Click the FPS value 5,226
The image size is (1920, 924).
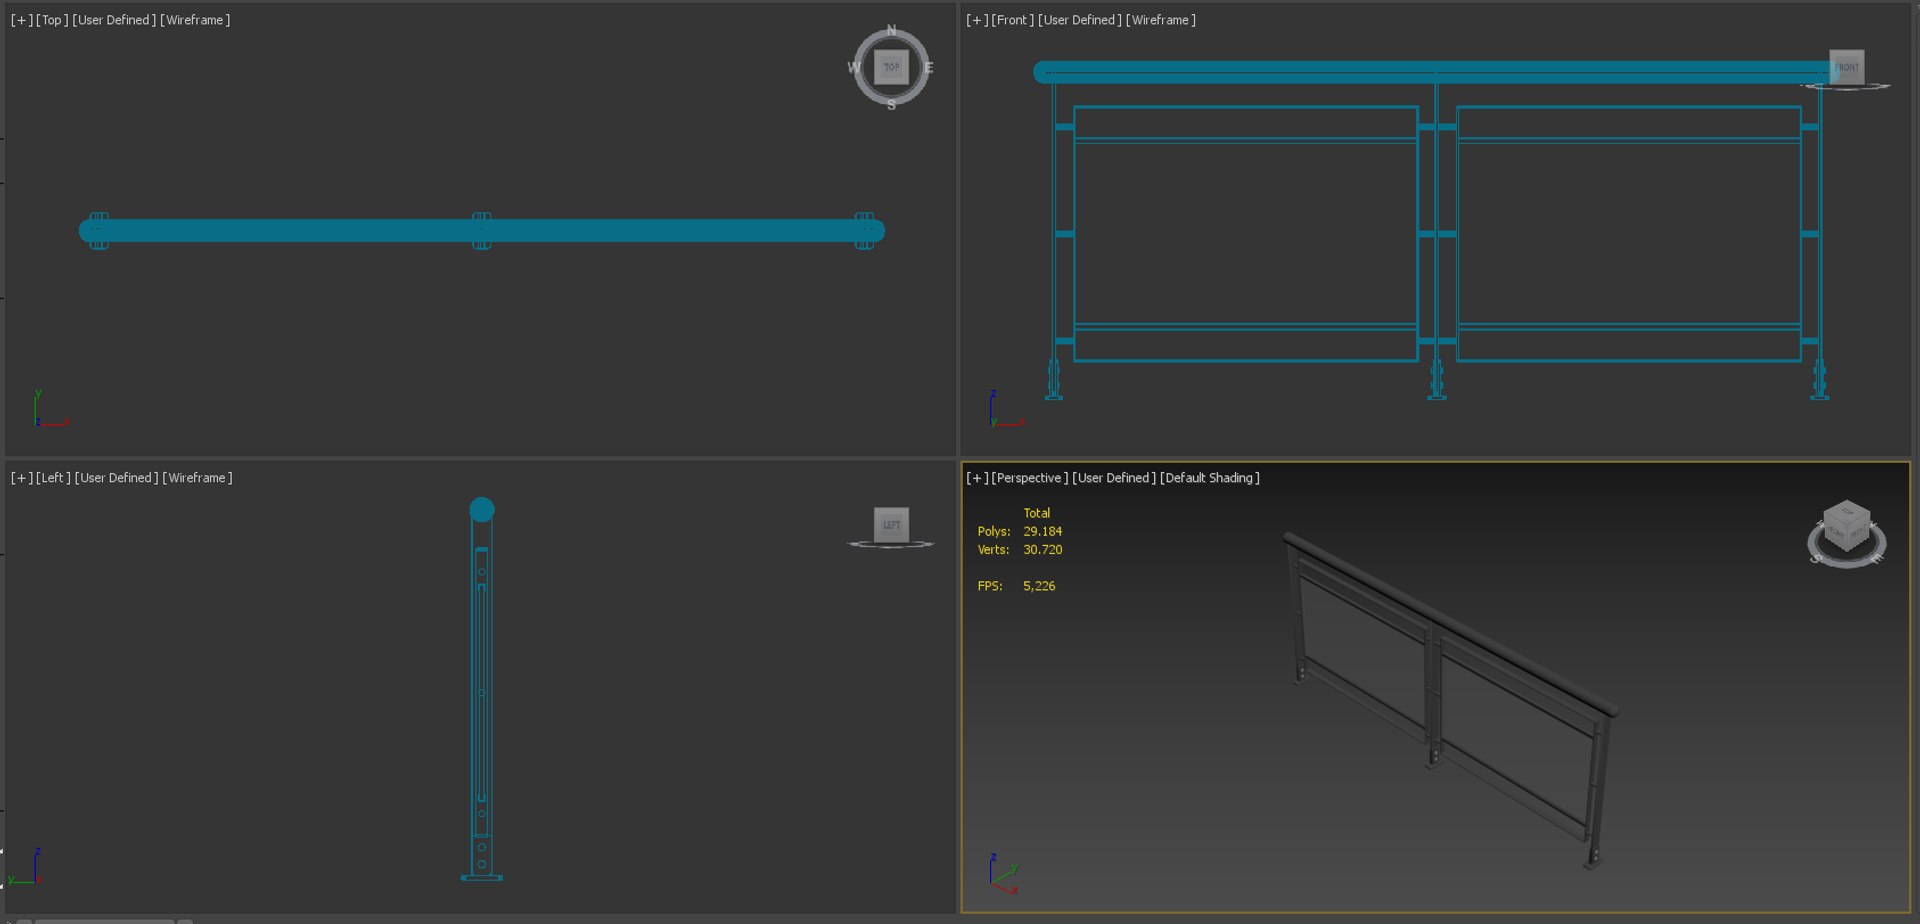point(1039,586)
